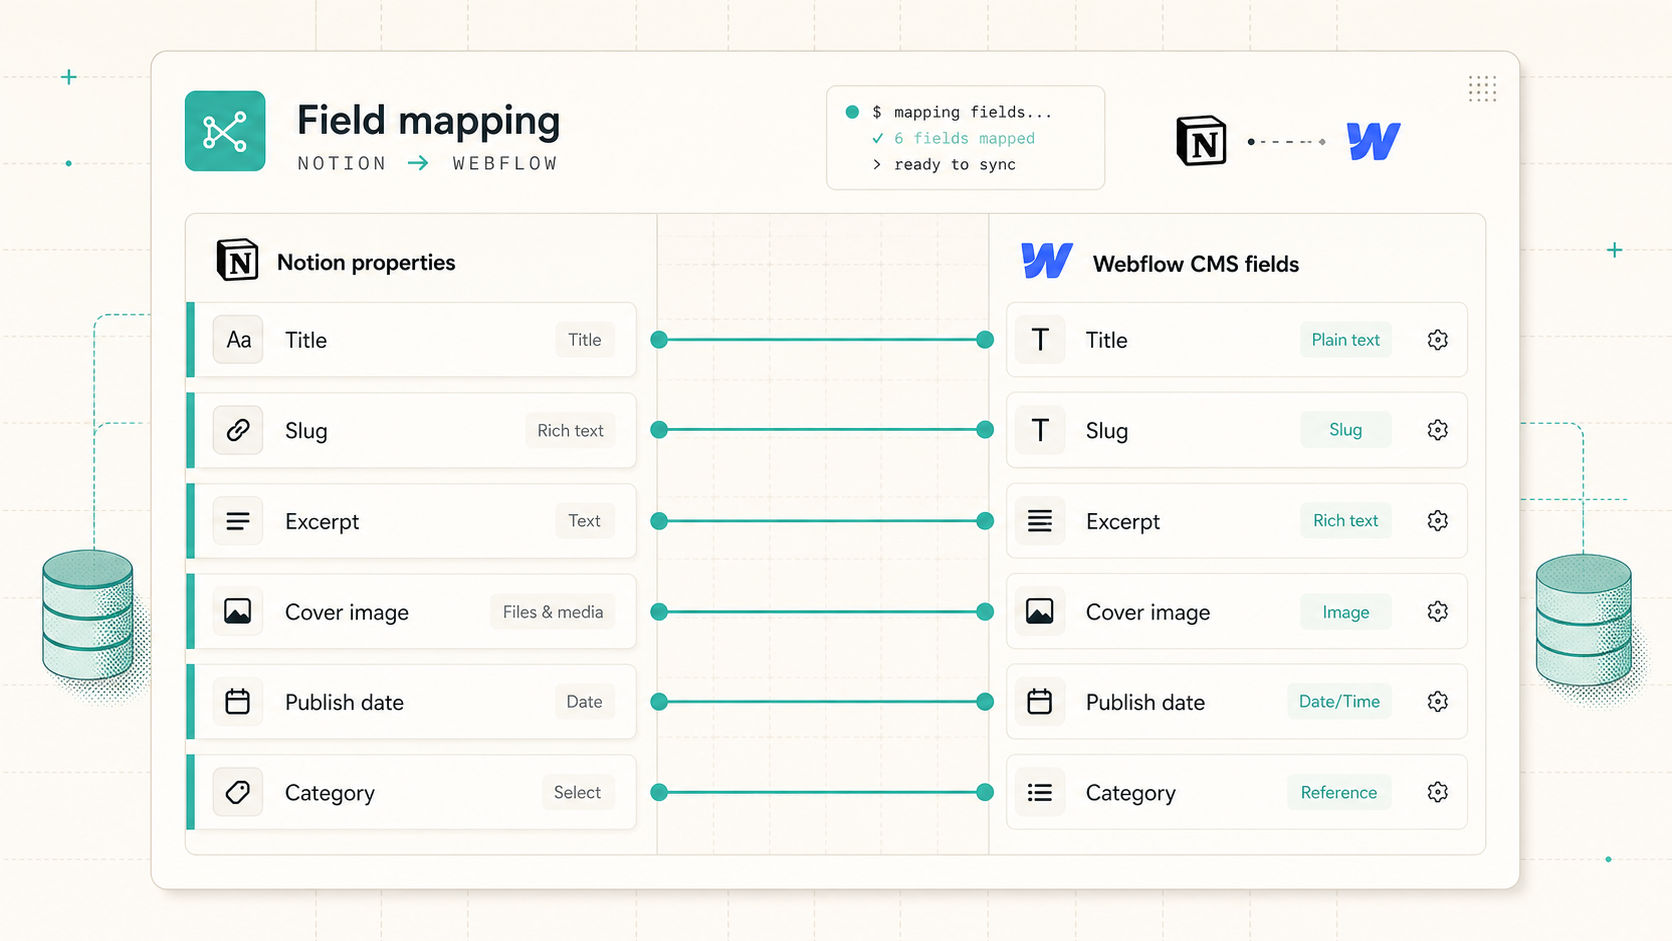This screenshot has width=1672, height=941.
Task: Select the Date/Time type badge
Action: 1339,702
